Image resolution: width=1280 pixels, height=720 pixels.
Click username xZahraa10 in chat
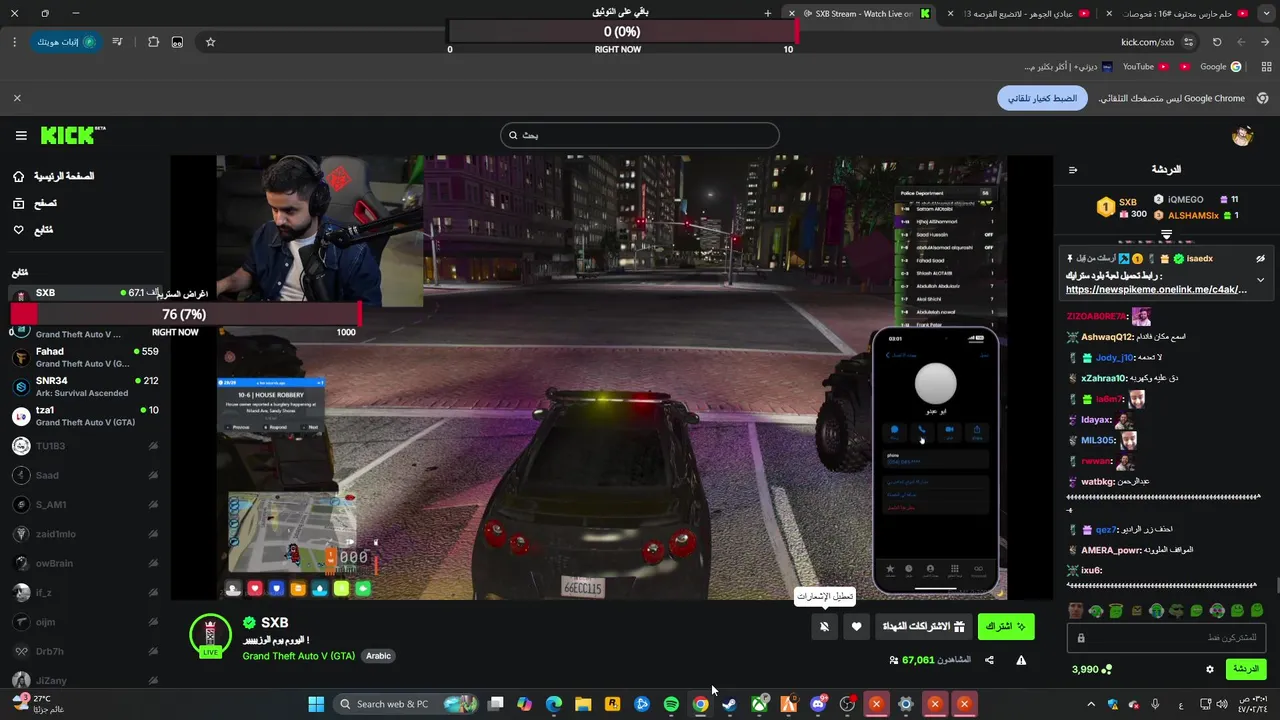click(1104, 378)
